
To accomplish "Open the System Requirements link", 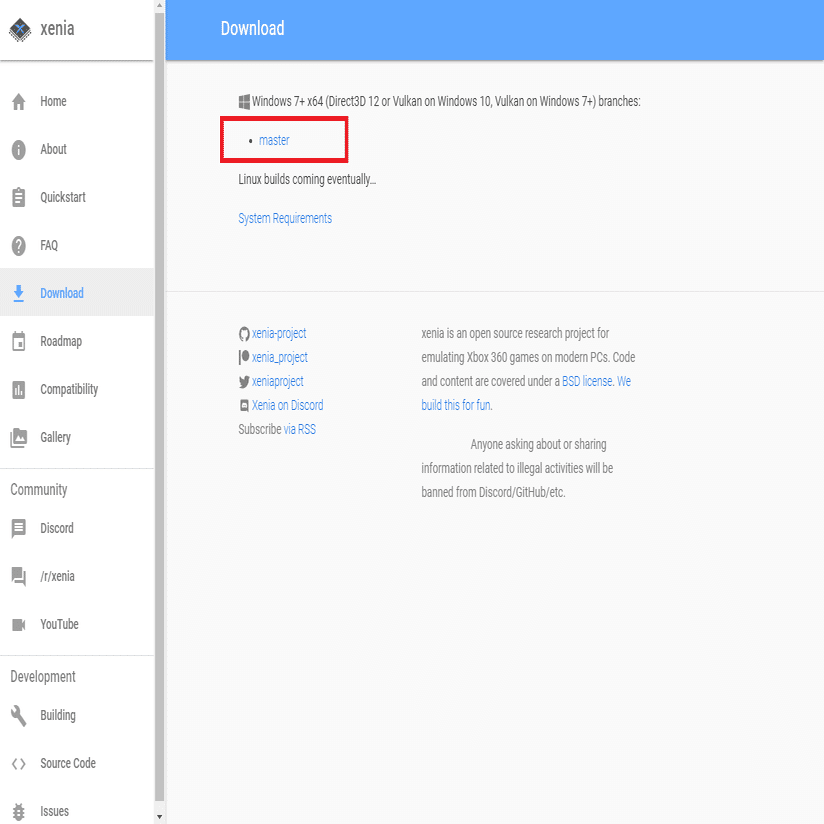I will (x=285, y=218).
